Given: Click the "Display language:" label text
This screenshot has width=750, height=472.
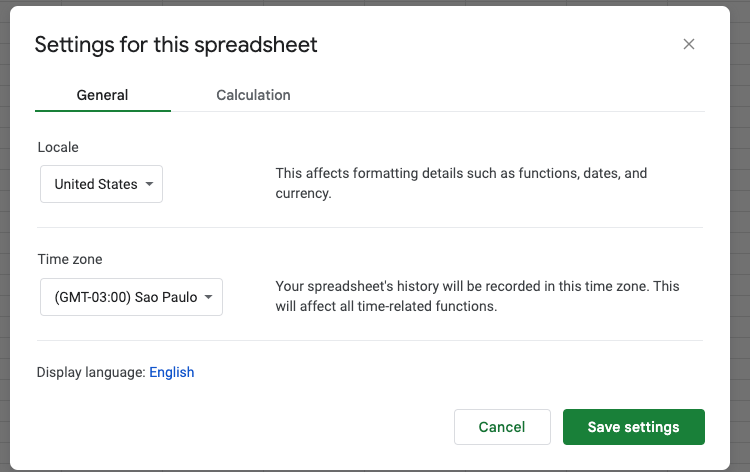Looking at the screenshot, I should click(91, 372).
